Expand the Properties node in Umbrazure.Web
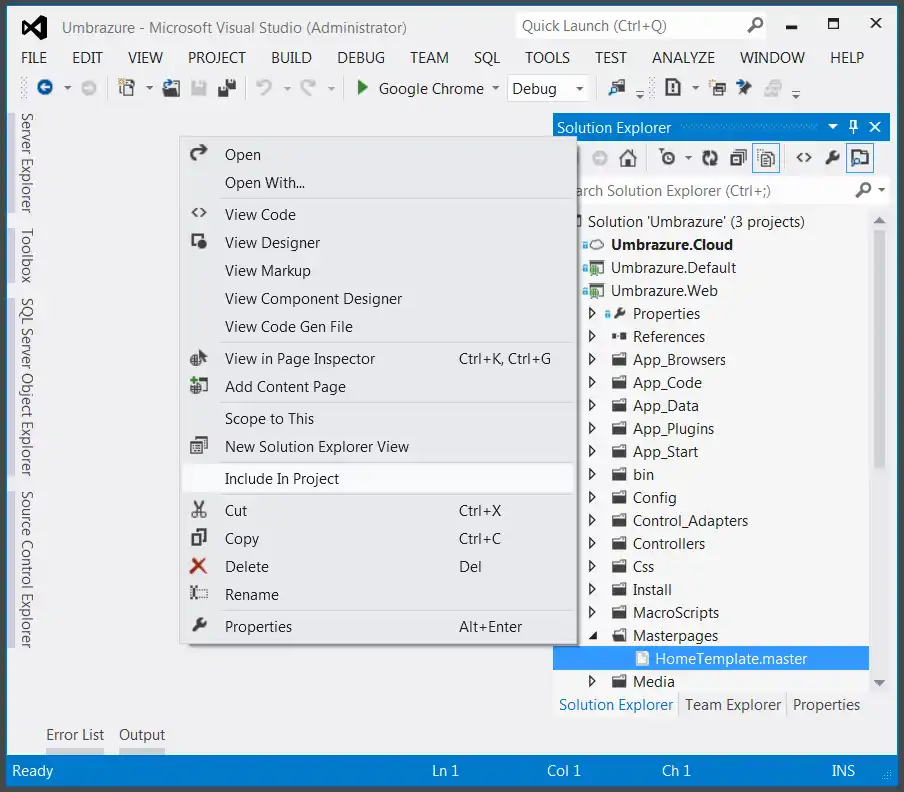Image resolution: width=904 pixels, height=792 pixels. pyautogui.click(x=592, y=314)
